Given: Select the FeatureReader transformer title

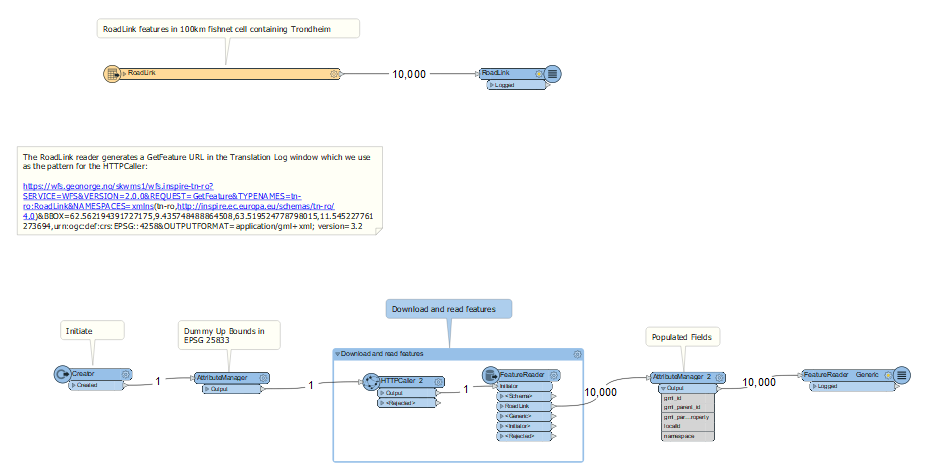Looking at the screenshot, I should pyautogui.click(x=522, y=375).
